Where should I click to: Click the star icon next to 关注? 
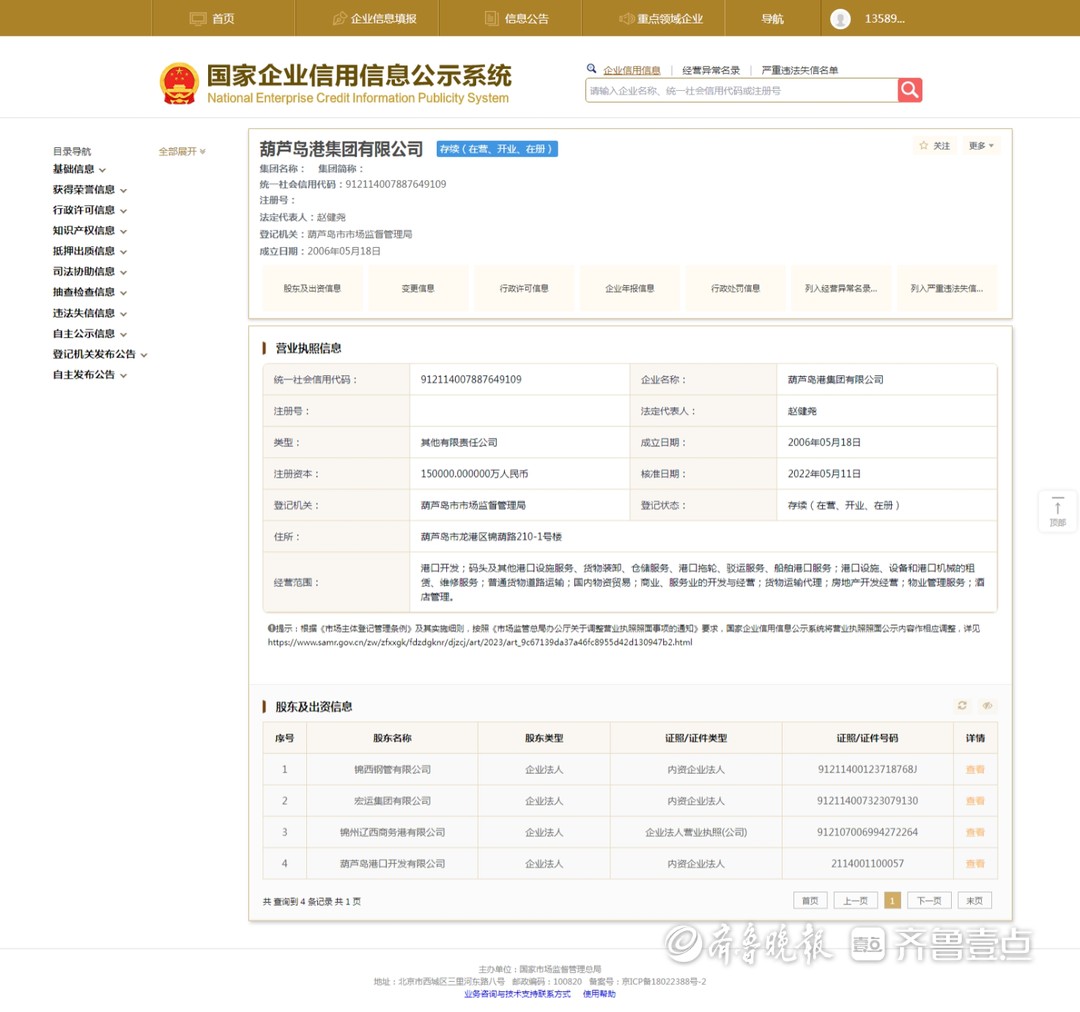tap(924, 145)
